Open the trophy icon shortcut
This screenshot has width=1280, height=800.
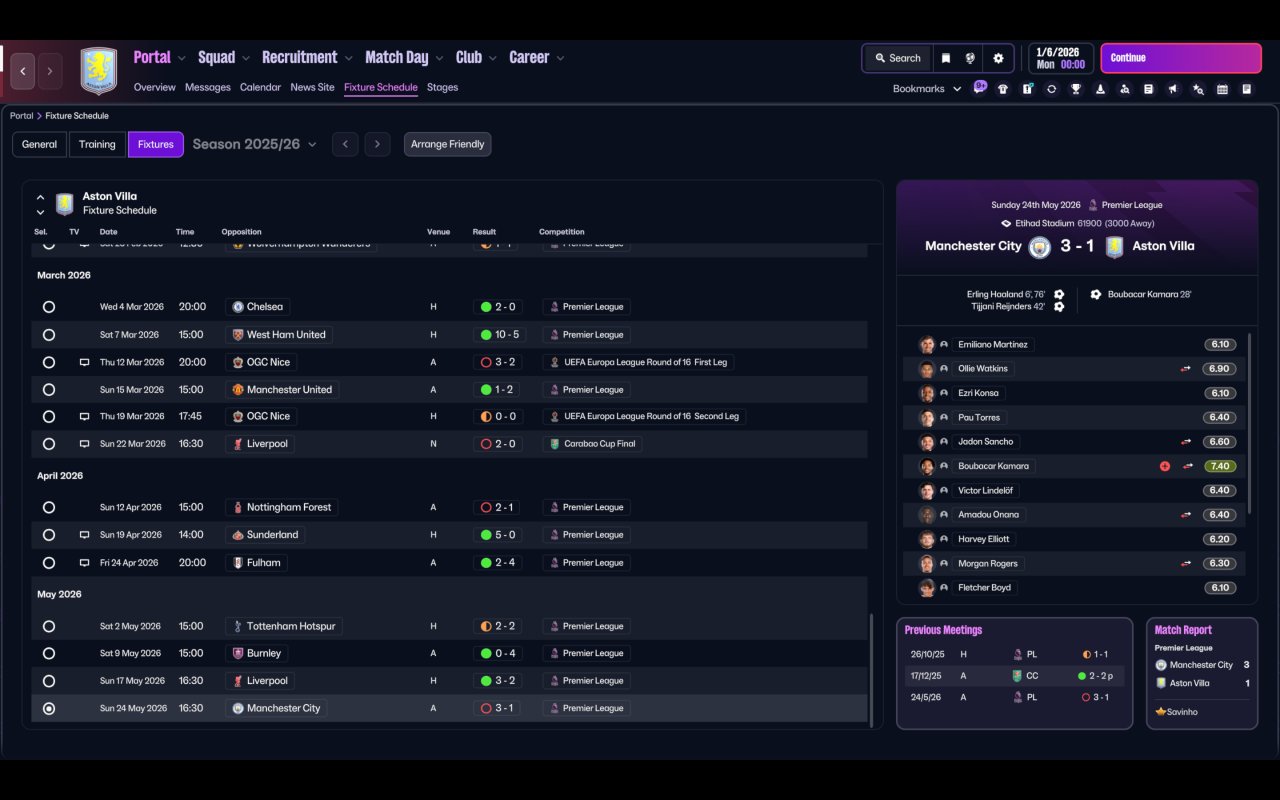[x=1076, y=89]
